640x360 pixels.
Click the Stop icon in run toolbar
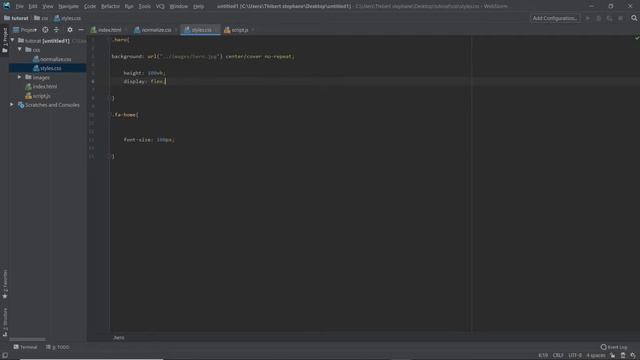click(x=620, y=18)
